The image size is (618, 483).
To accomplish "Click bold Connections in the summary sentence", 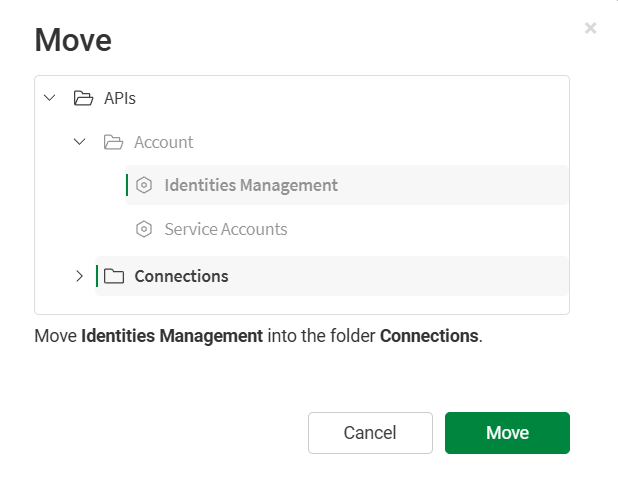I will (x=429, y=336).
